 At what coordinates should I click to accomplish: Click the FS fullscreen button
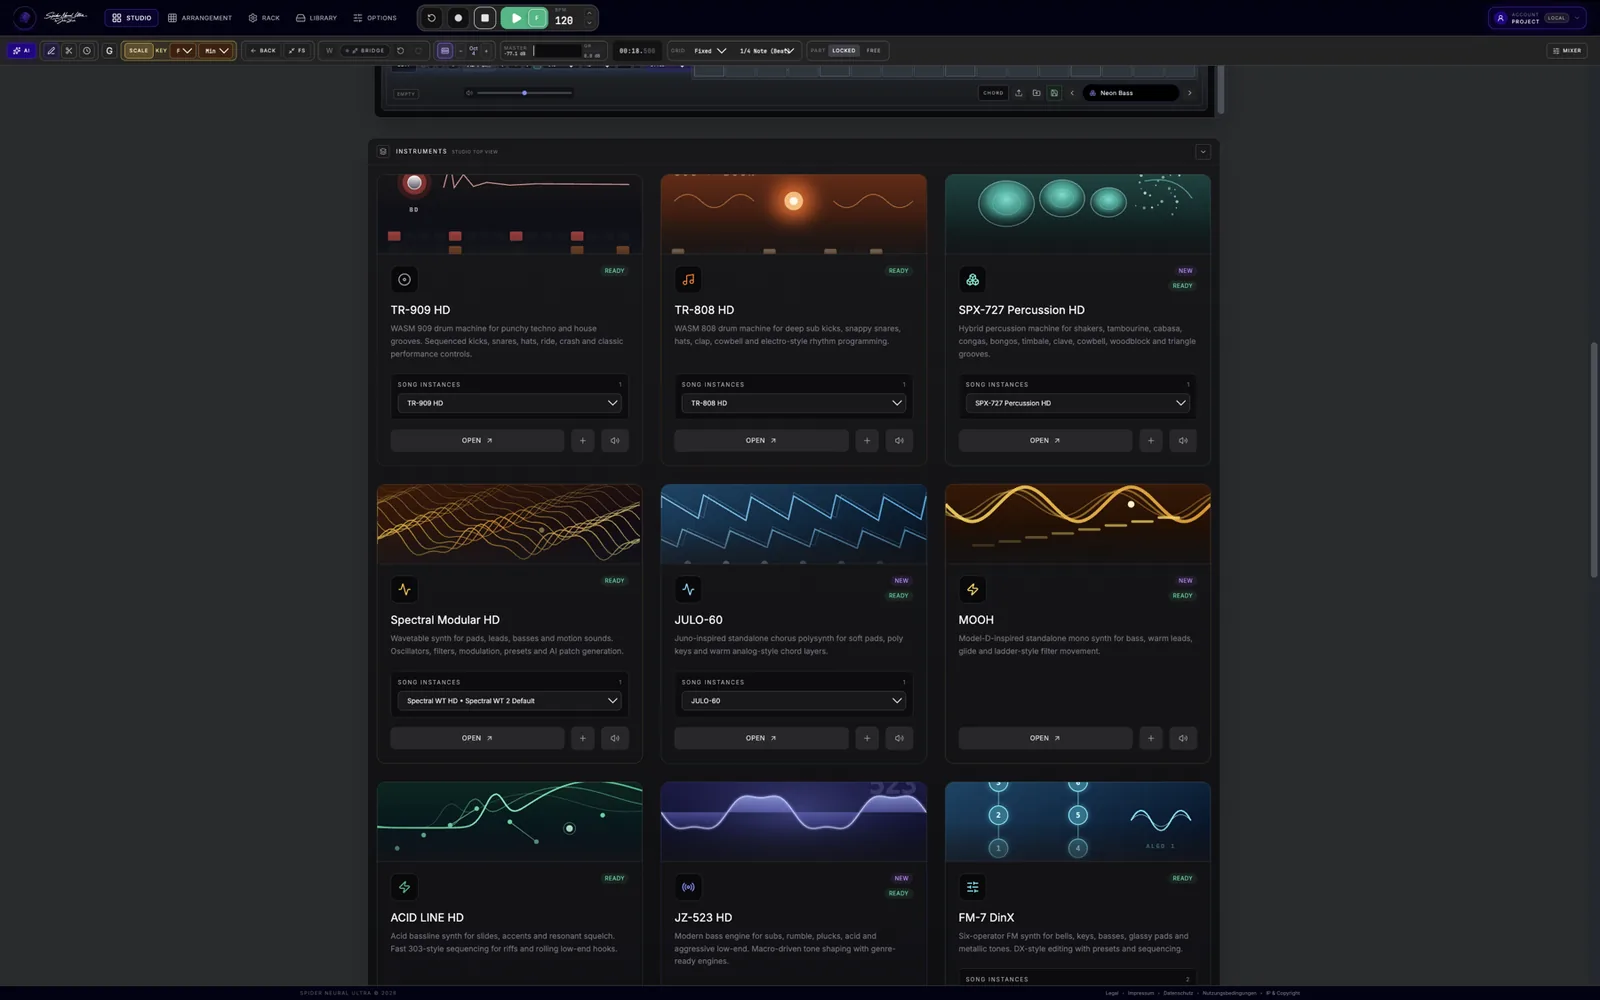click(x=297, y=50)
